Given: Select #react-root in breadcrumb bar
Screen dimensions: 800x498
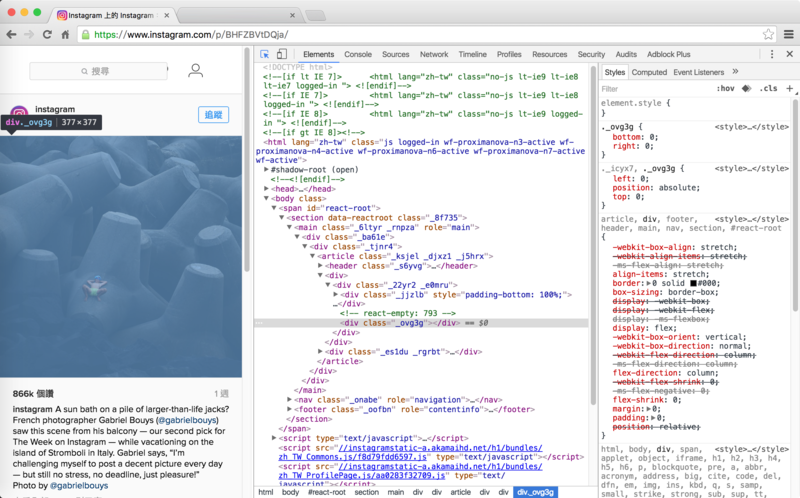Looking at the screenshot, I should (x=327, y=492).
